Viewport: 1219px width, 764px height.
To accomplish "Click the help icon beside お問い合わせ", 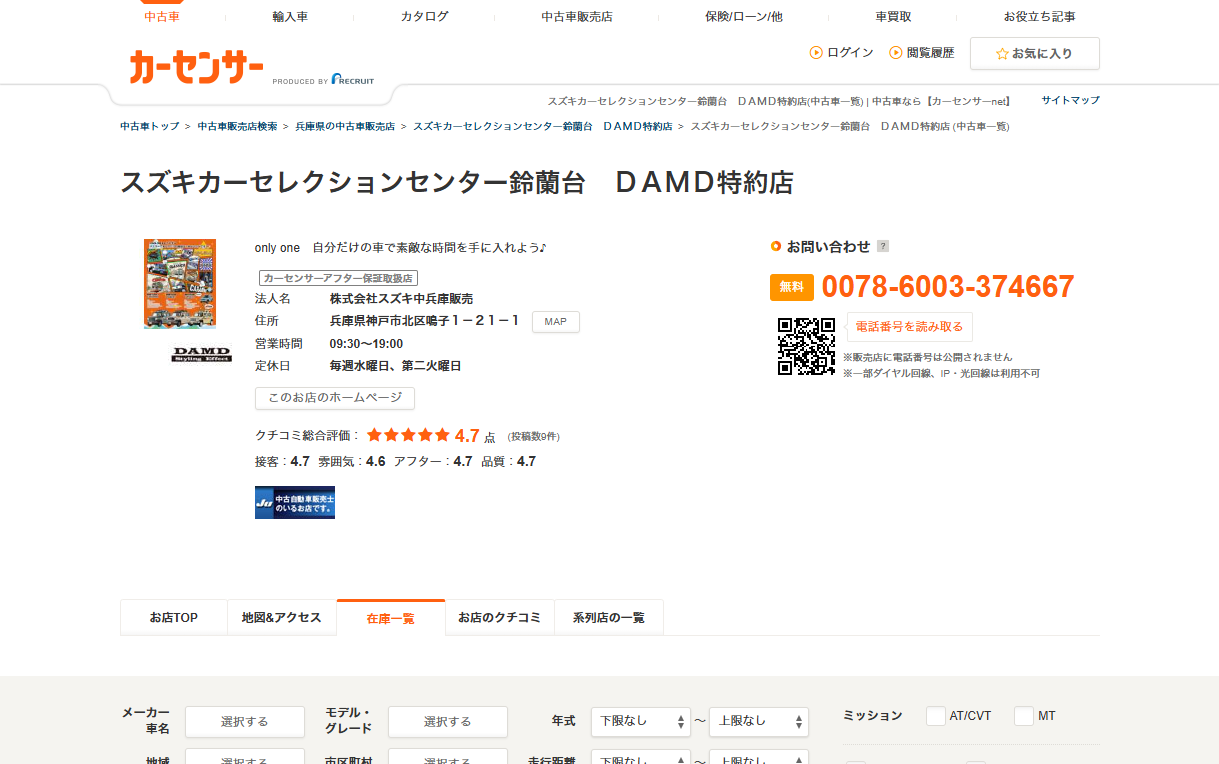I will pos(883,246).
